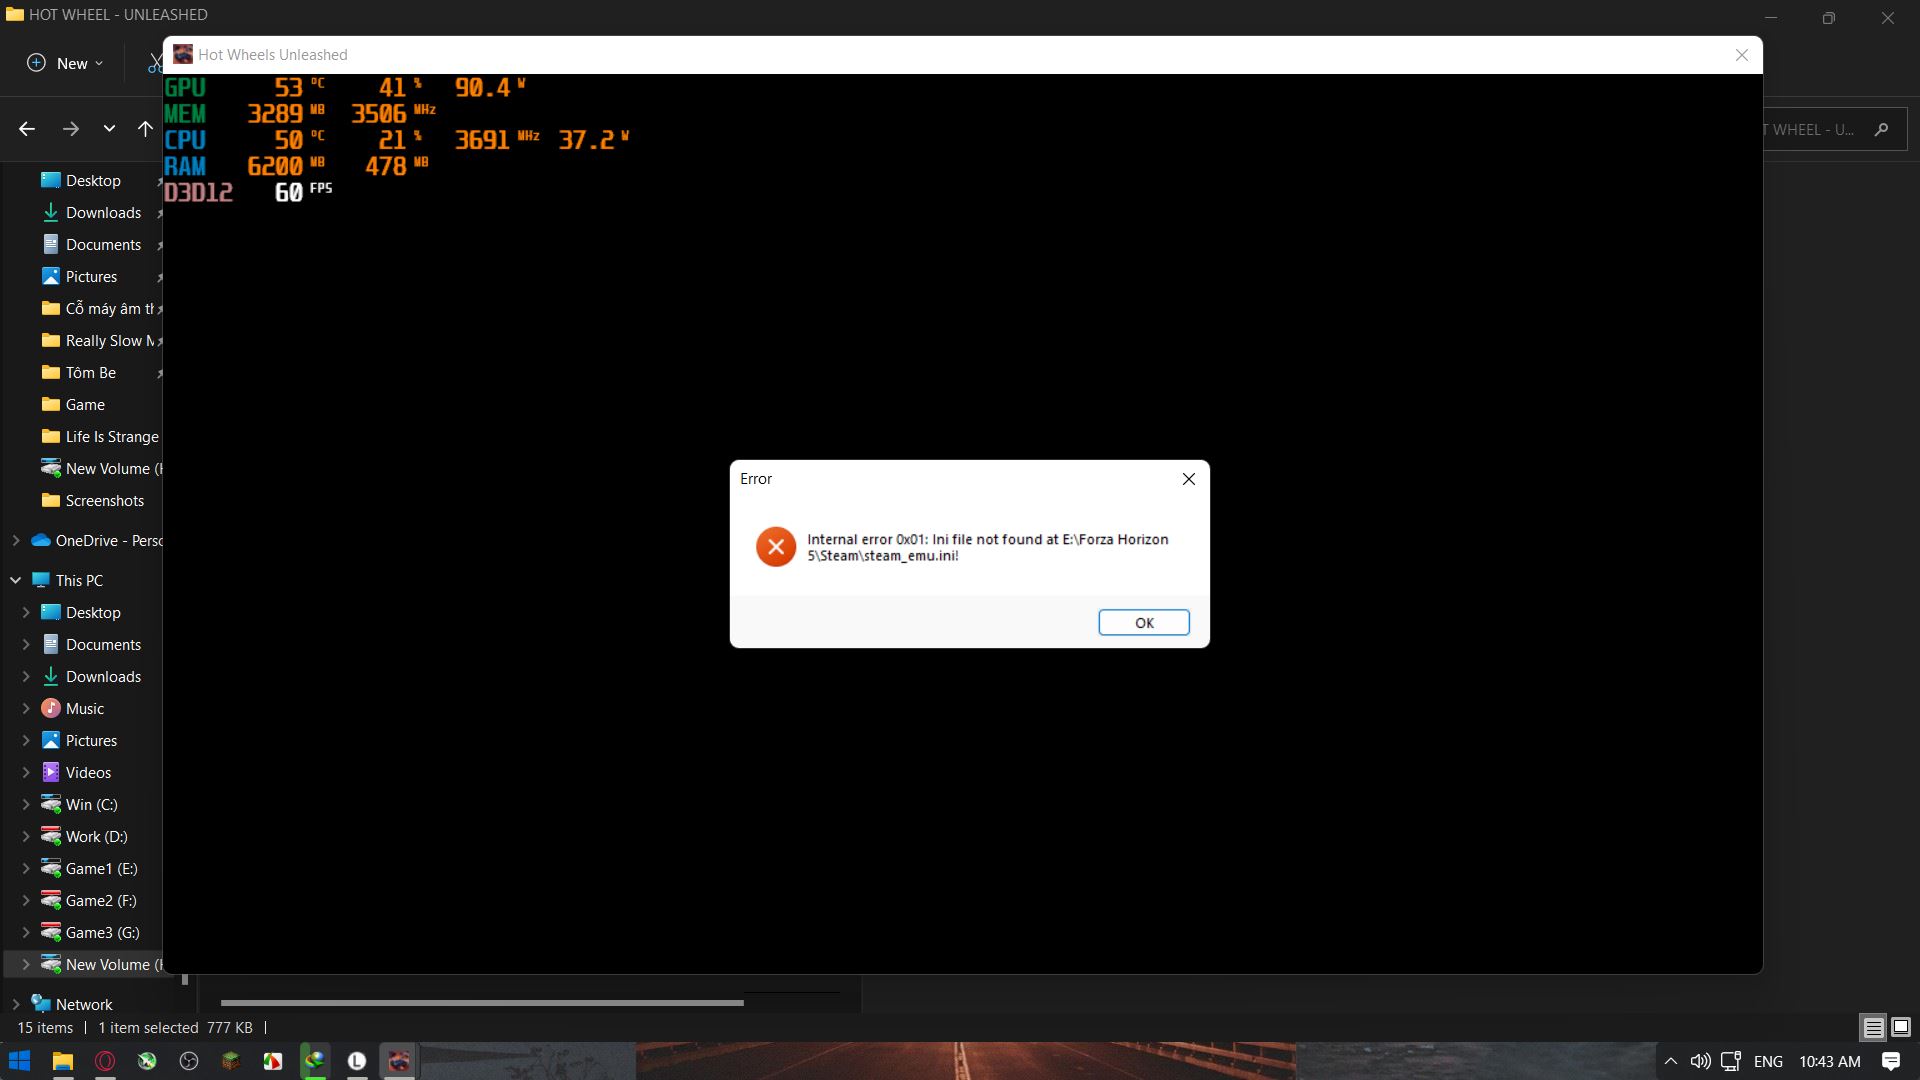
Task: Open the Downloads folder under This PC
Action: pyautogui.click(x=103, y=675)
